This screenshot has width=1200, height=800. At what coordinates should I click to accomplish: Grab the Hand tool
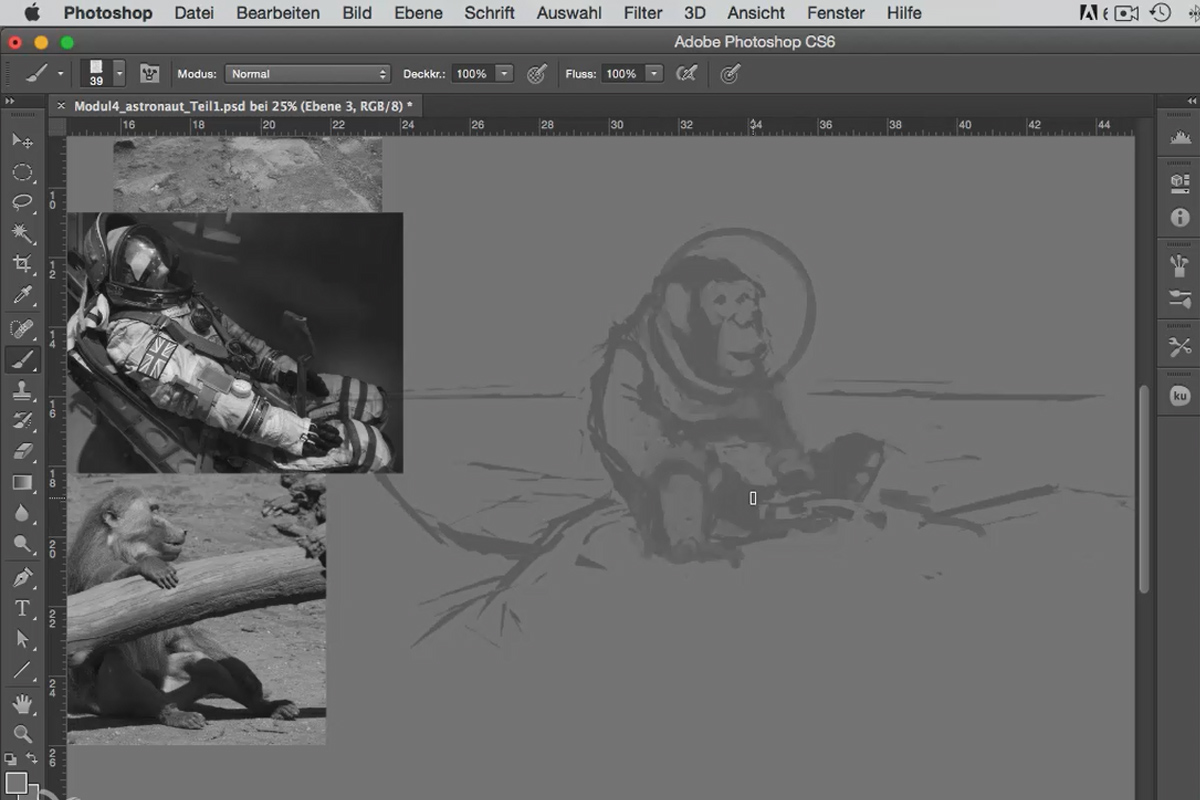[22, 704]
